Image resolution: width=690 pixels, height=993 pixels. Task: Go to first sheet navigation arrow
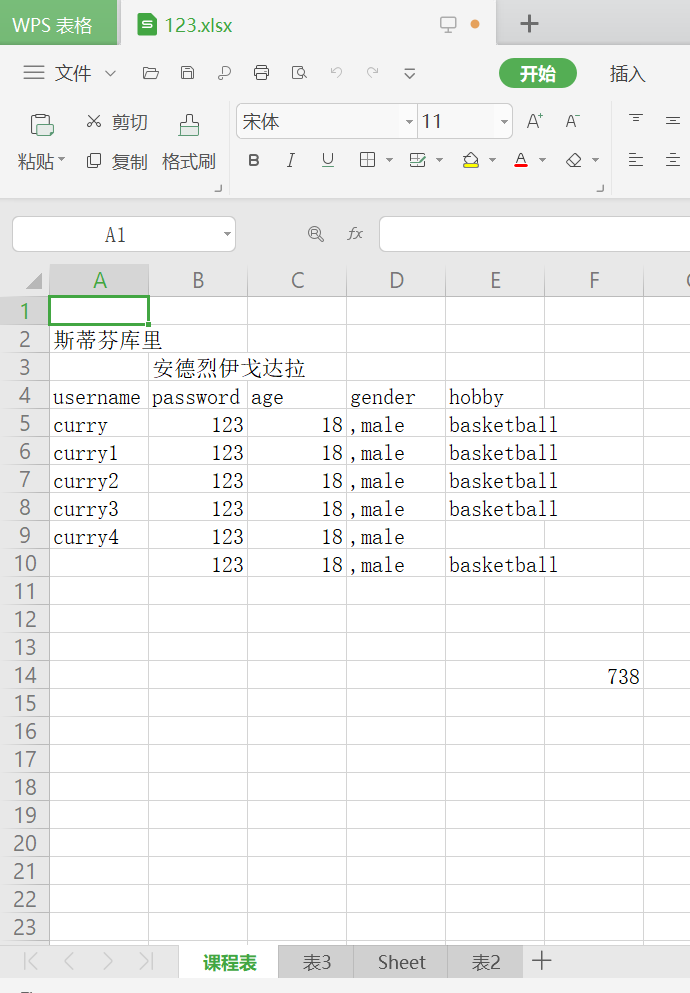tap(30, 961)
